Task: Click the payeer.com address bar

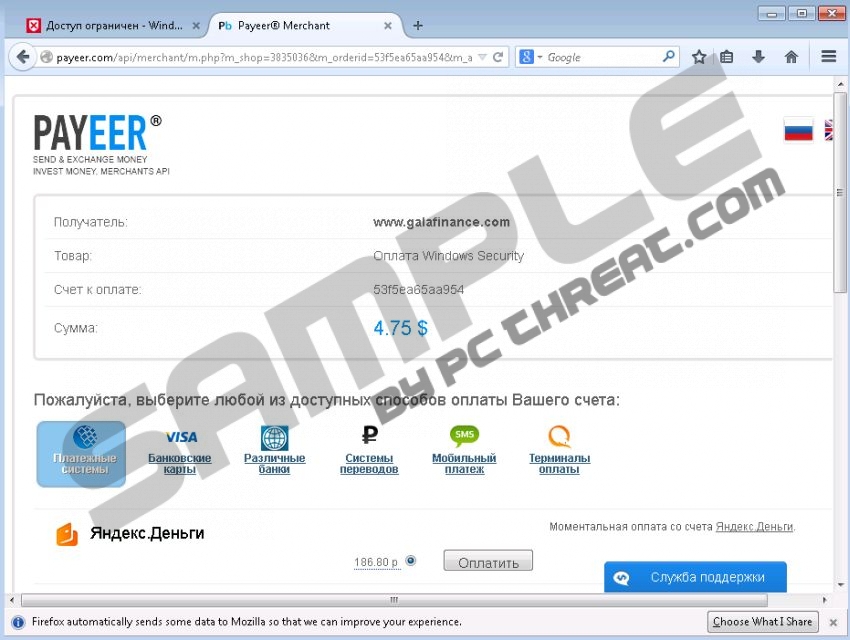Action: [x=264, y=57]
